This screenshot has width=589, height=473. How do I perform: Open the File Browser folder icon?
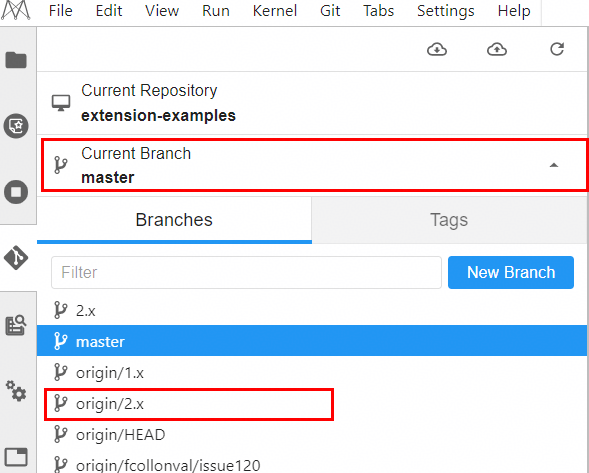pyautogui.click(x=16, y=60)
